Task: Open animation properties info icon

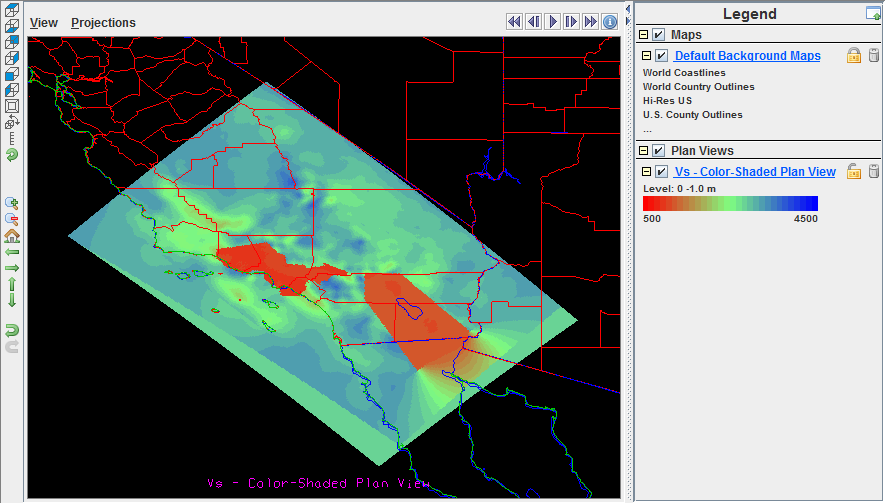Action: (610, 21)
